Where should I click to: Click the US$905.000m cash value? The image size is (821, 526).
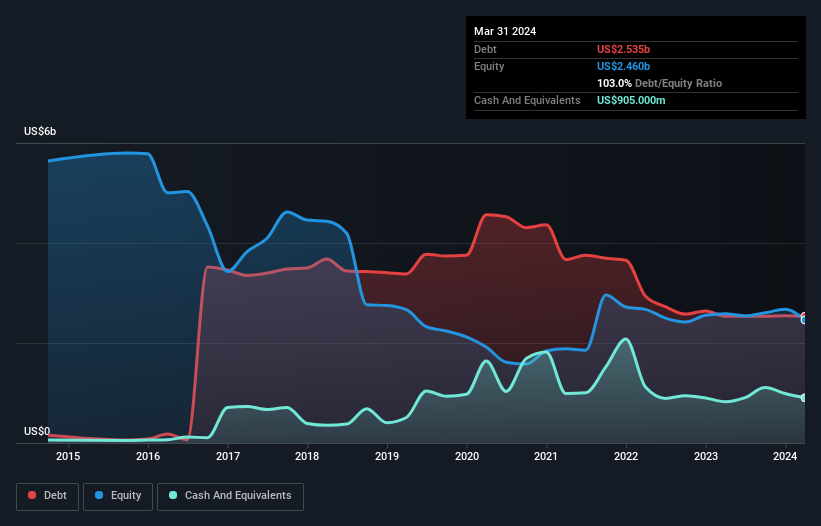(631, 100)
